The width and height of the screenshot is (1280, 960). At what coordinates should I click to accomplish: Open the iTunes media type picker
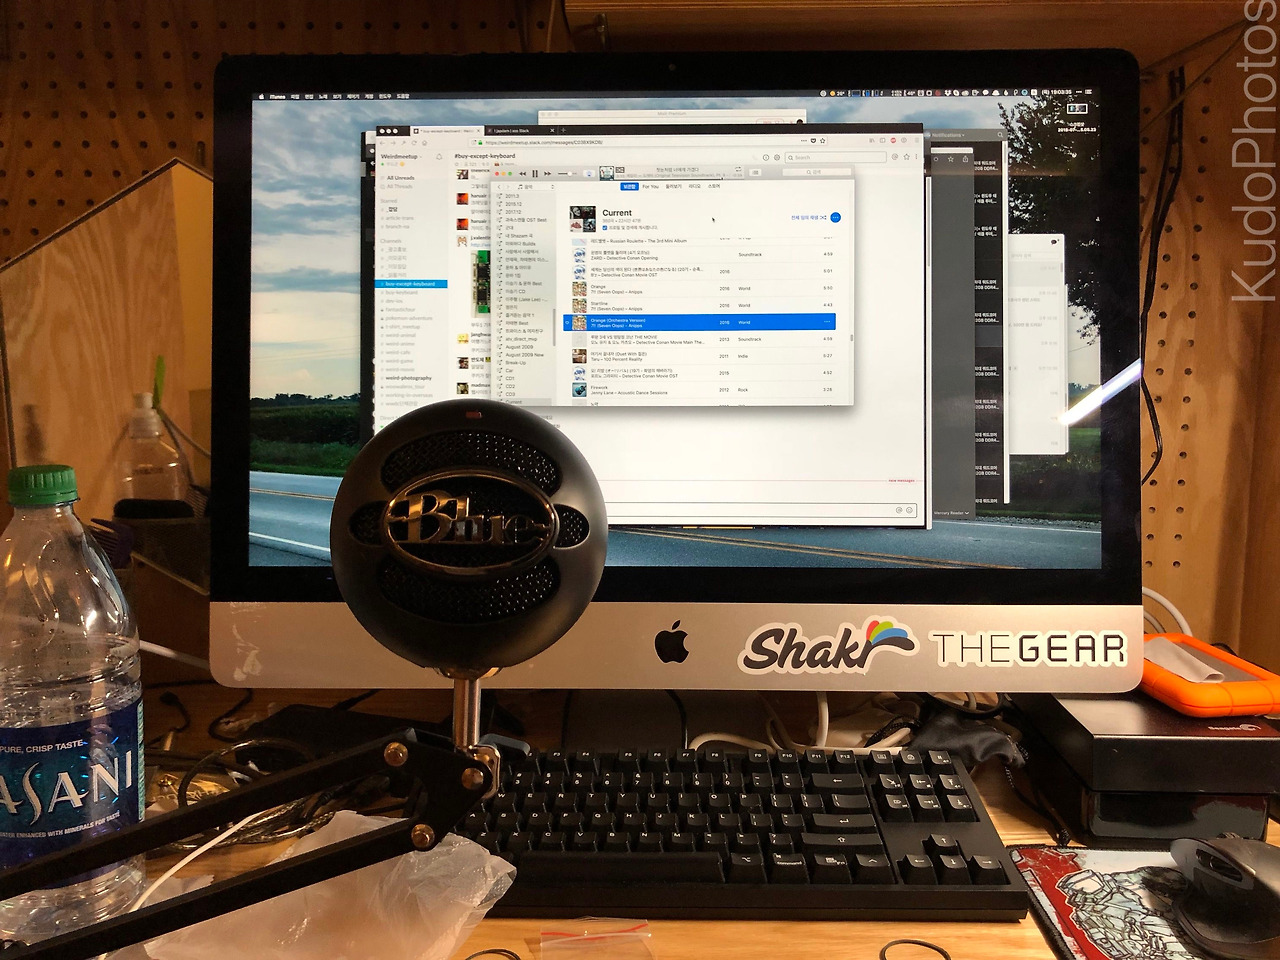click(535, 187)
